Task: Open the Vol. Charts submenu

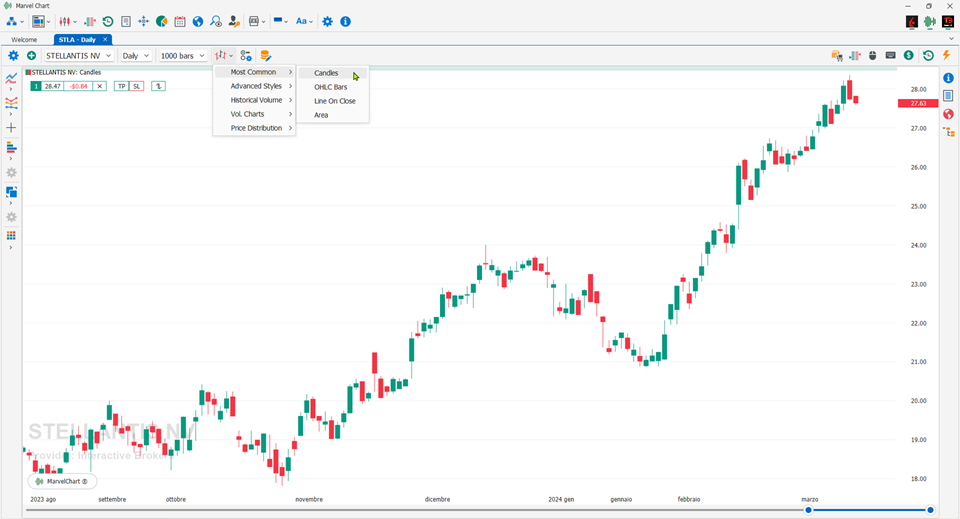Action: [x=254, y=114]
